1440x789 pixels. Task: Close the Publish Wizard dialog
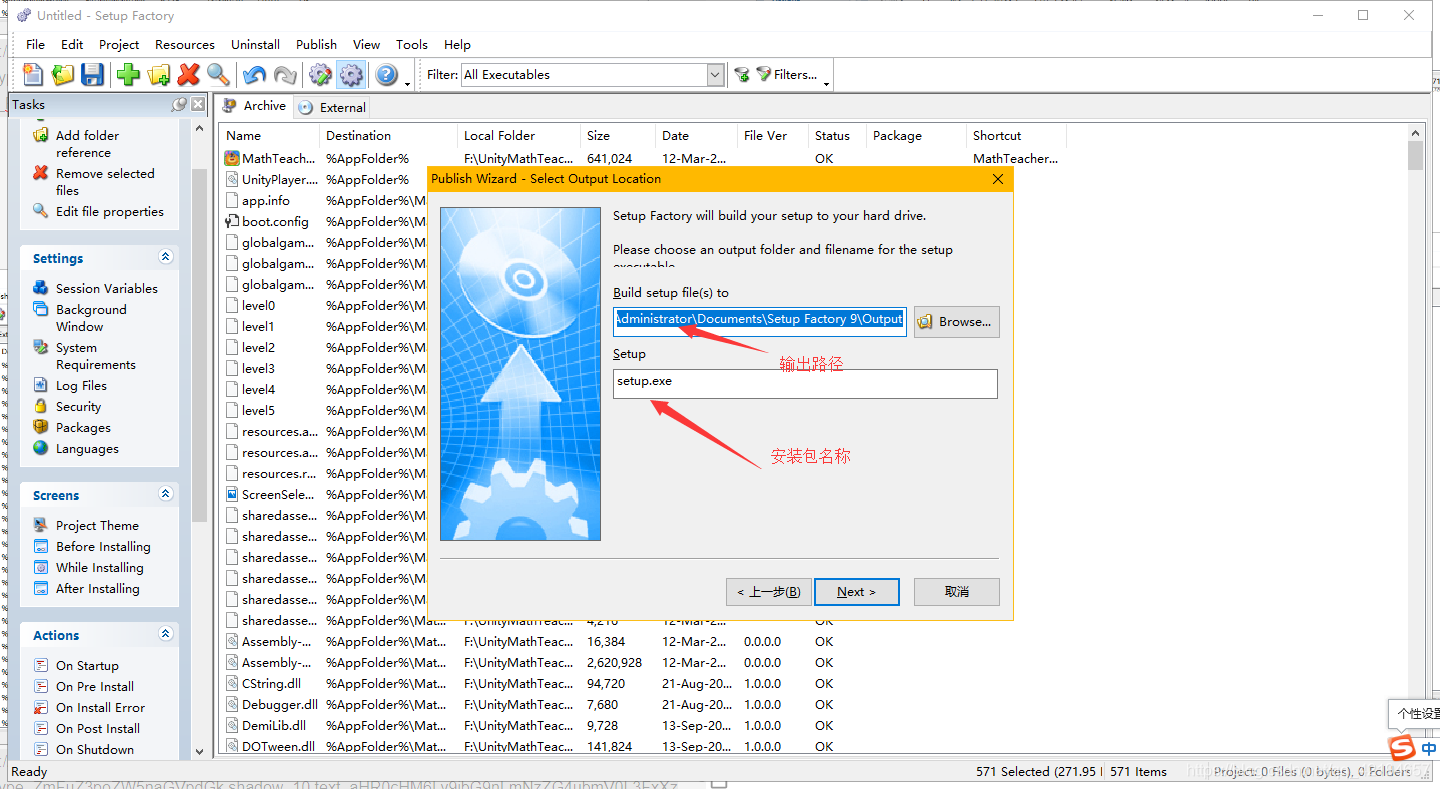(x=997, y=179)
